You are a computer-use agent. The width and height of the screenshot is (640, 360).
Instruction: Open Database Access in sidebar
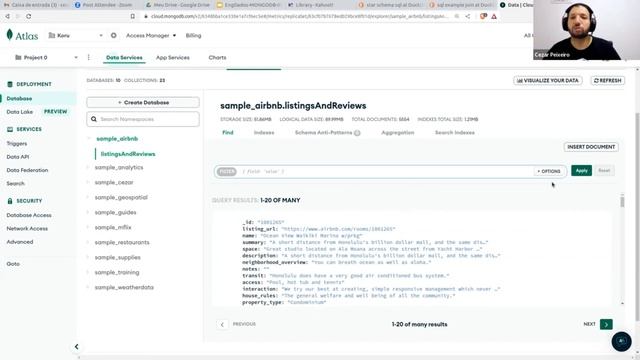click(x=29, y=215)
